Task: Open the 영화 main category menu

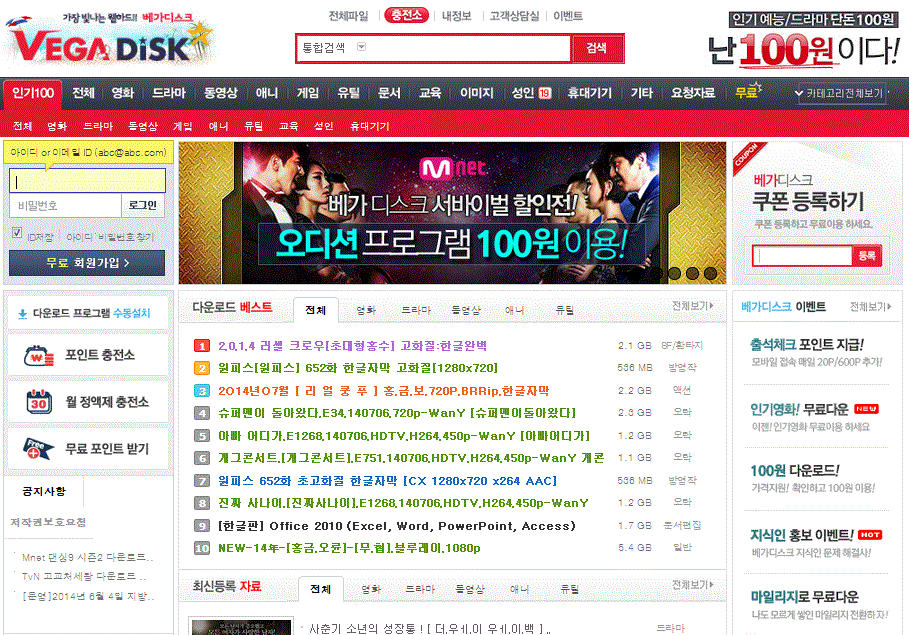Action: [122, 93]
